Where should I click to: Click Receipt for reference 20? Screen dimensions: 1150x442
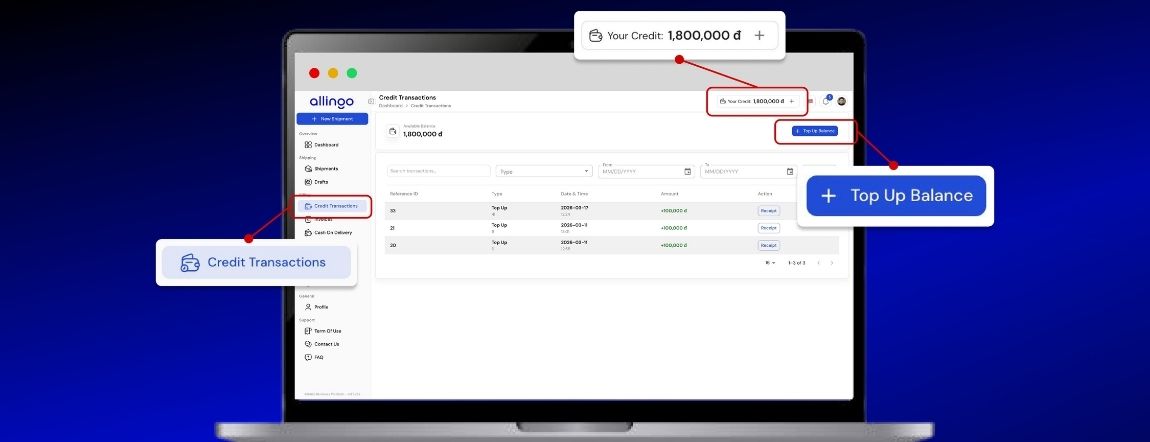[768, 246]
